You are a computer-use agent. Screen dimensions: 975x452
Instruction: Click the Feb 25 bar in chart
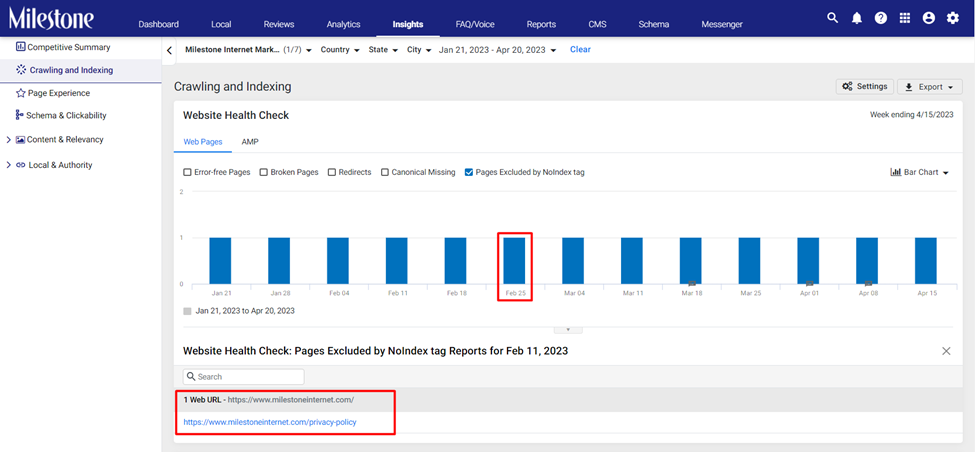(514, 261)
